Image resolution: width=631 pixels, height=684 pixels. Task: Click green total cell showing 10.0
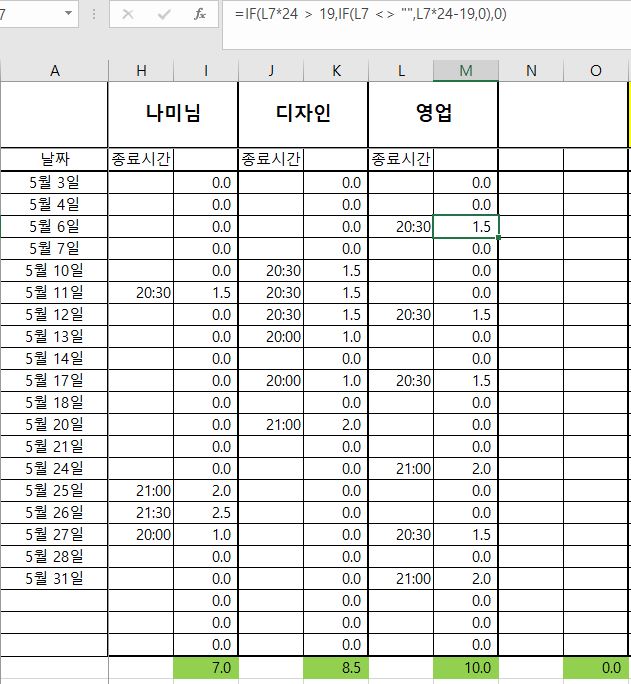point(466,668)
